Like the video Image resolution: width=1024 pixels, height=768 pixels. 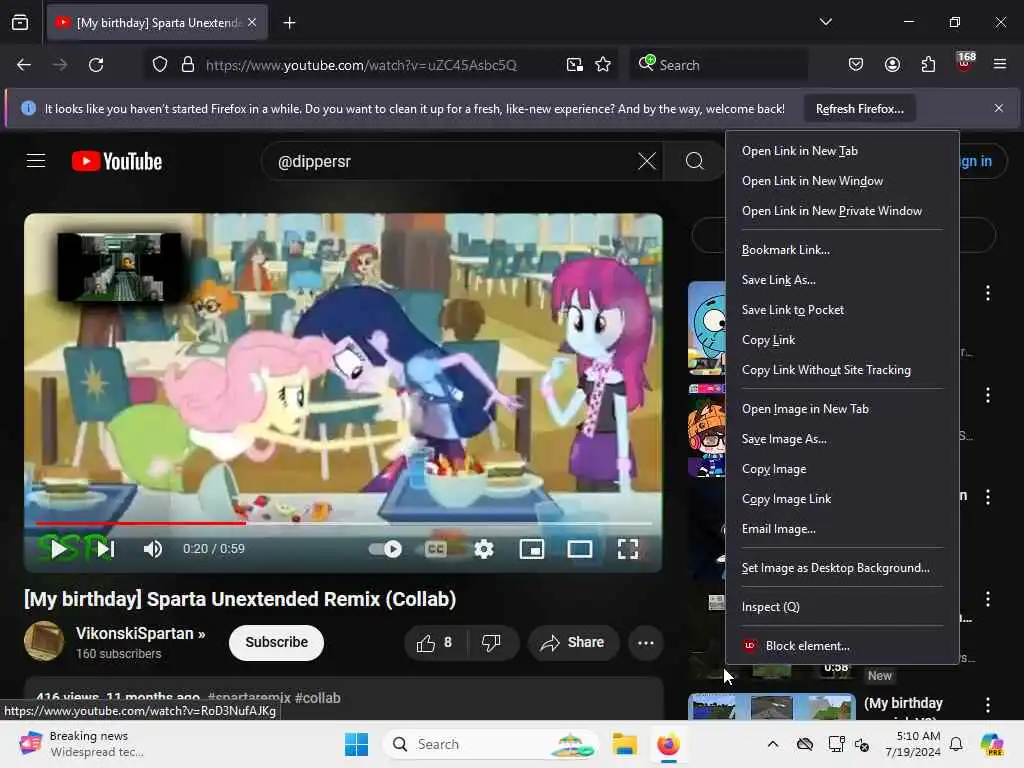[x=436, y=643]
